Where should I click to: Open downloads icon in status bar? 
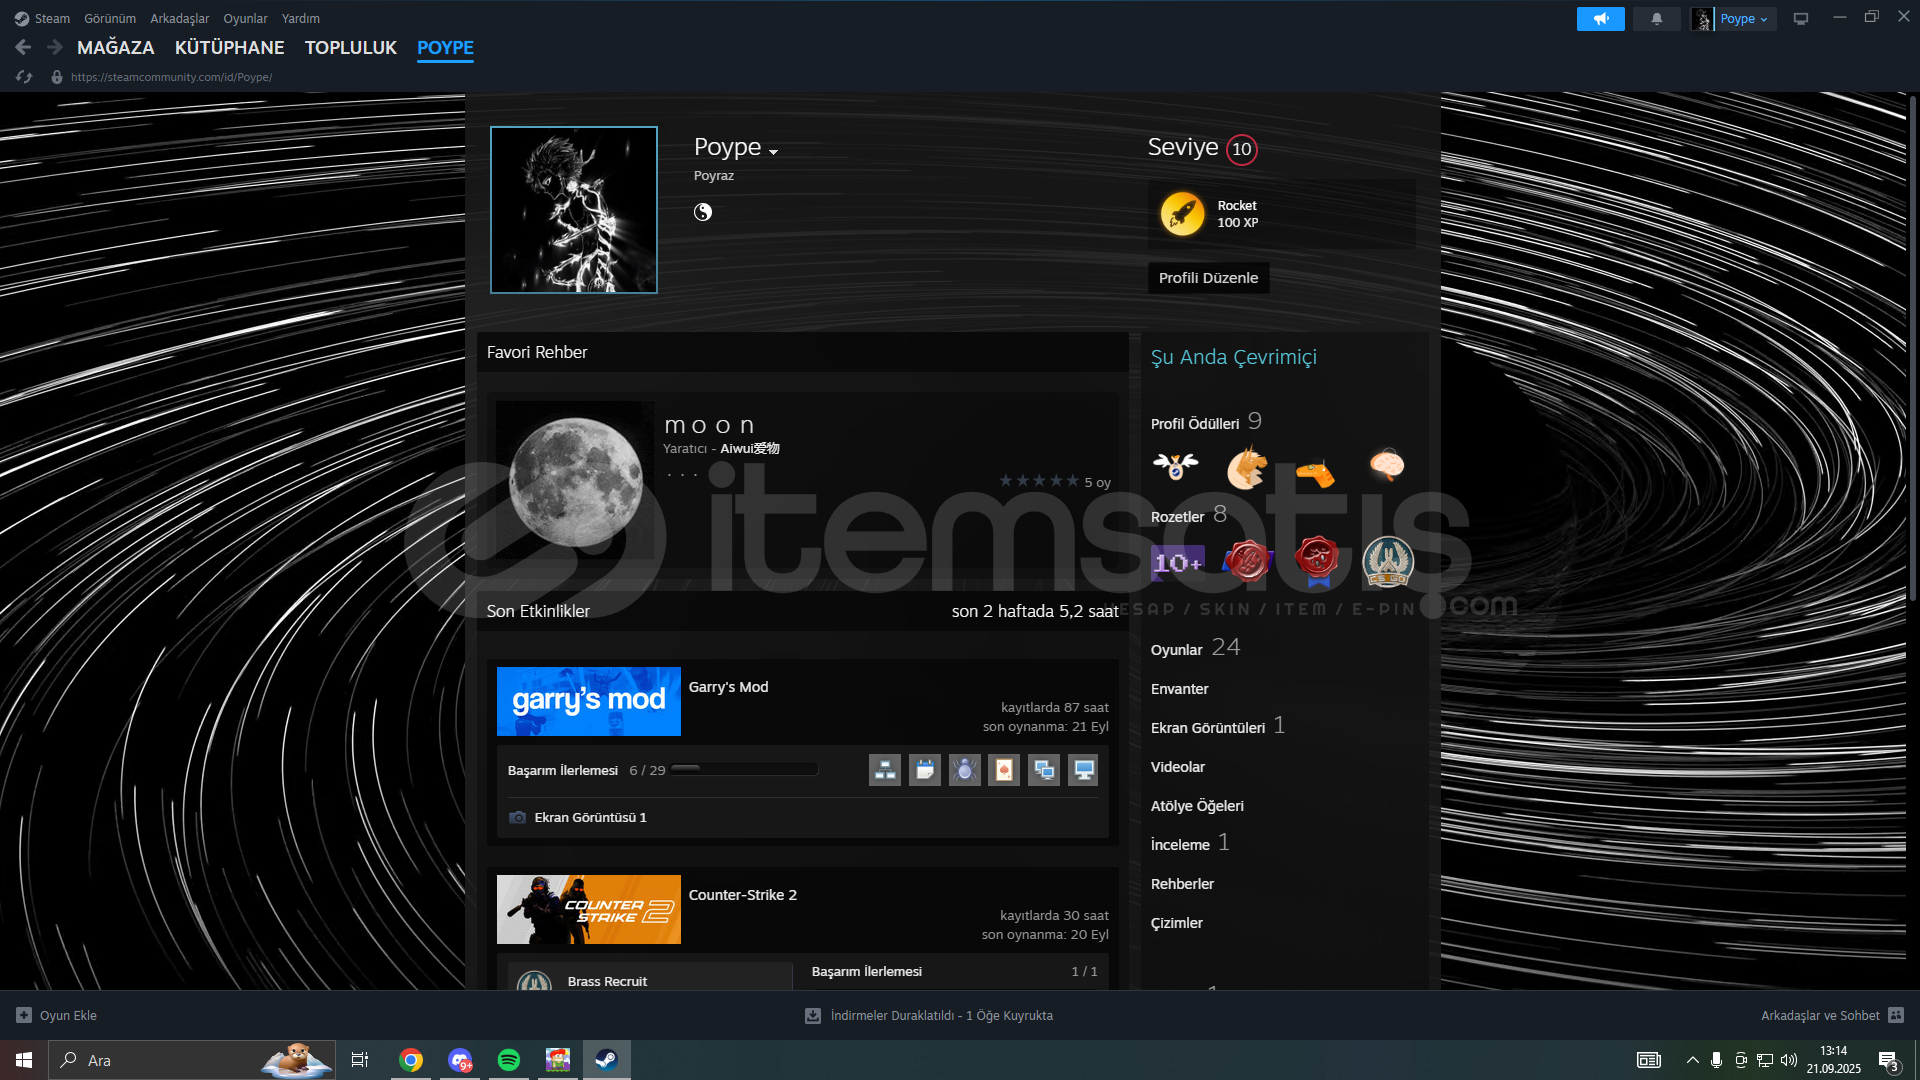coord(813,1015)
